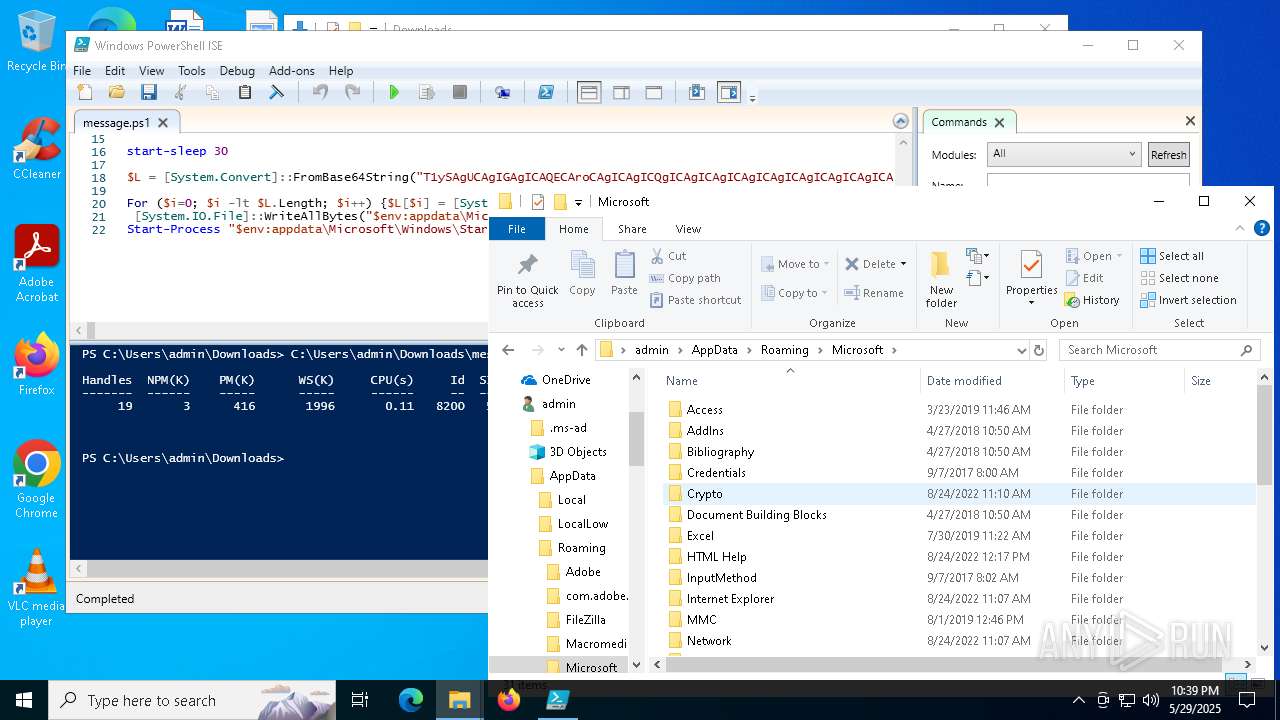Create a new script in PowerShell ISE
This screenshot has height=720, width=1280.
[x=85, y=92]
